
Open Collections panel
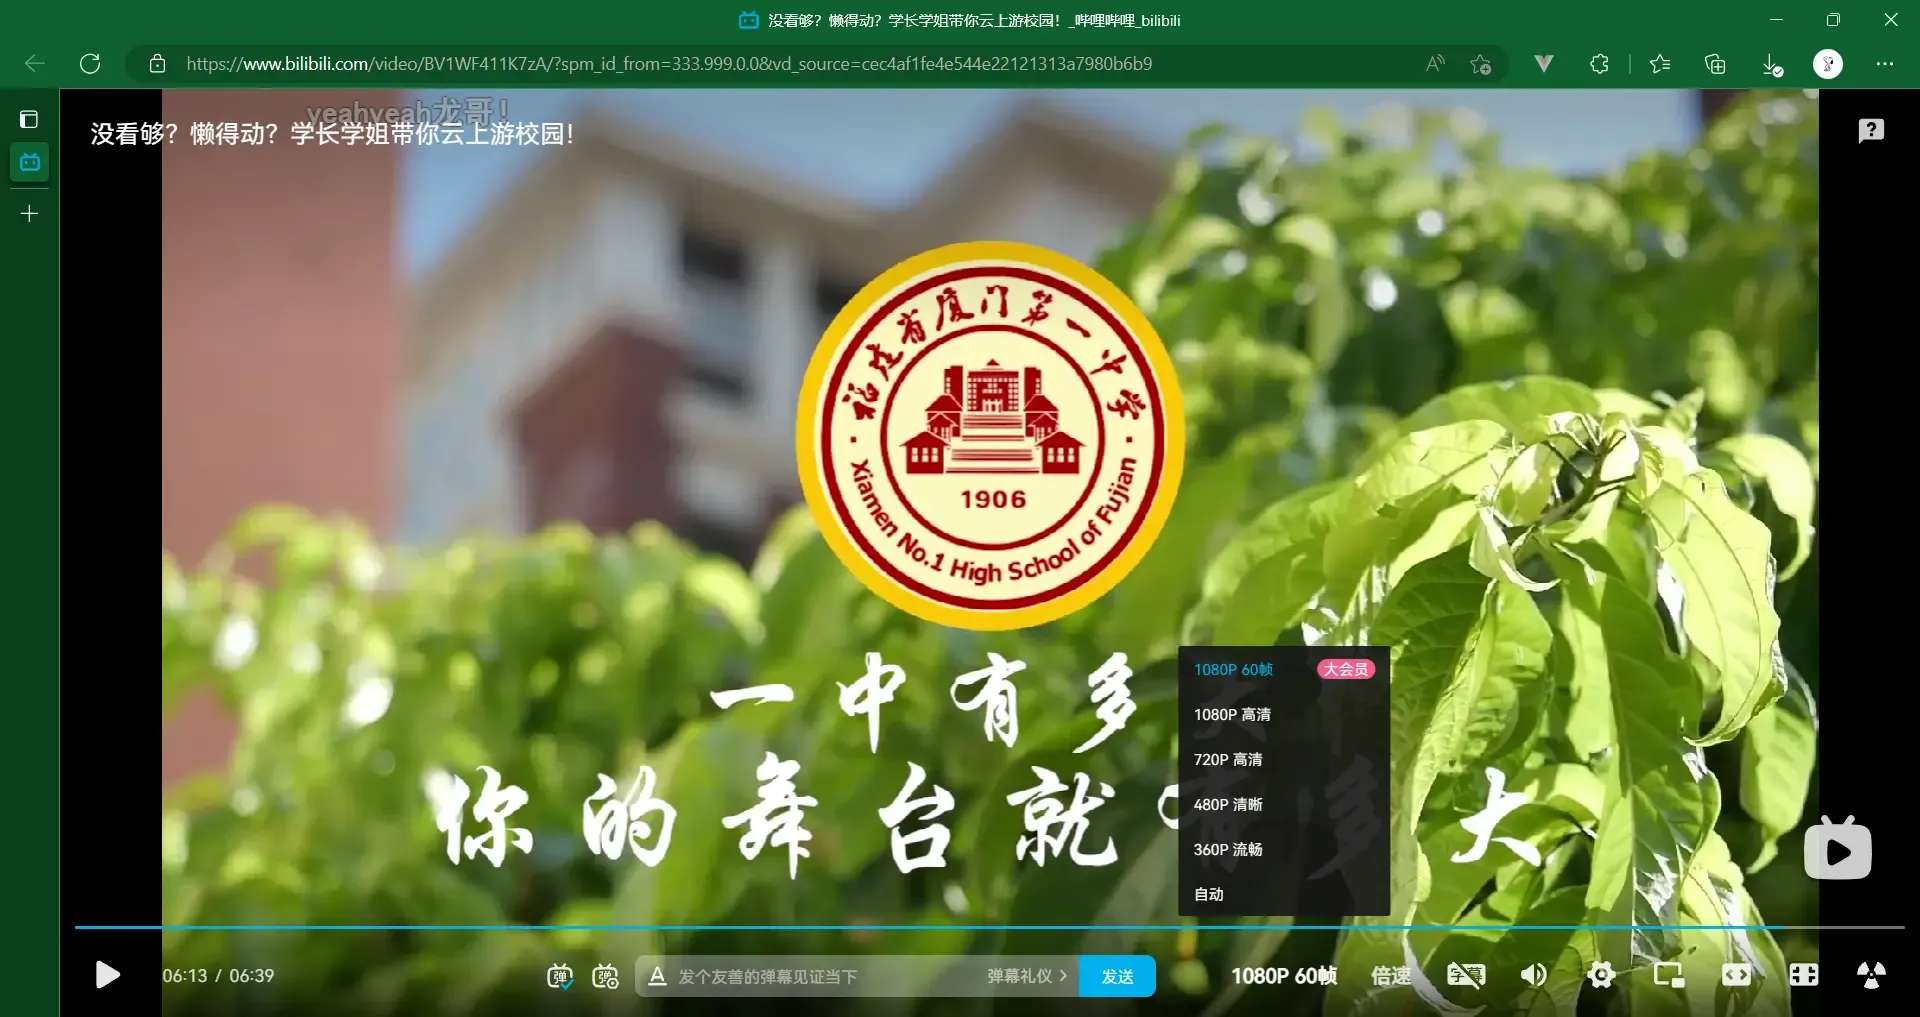[x=1715, y=64]
